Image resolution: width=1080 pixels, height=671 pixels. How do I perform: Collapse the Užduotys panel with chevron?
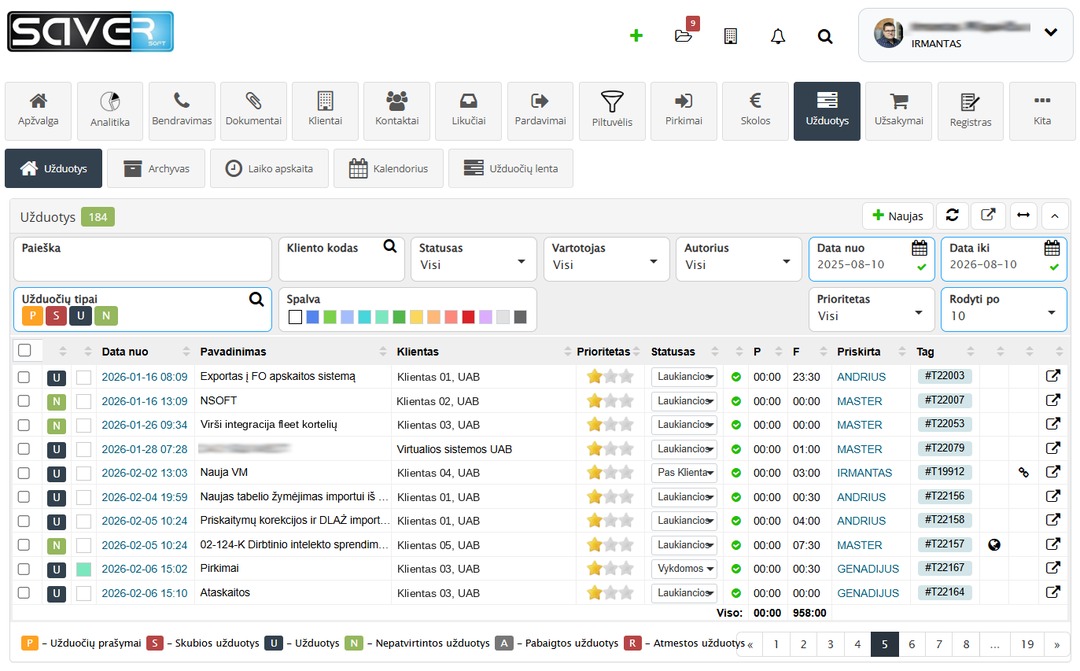(1055, 216)
